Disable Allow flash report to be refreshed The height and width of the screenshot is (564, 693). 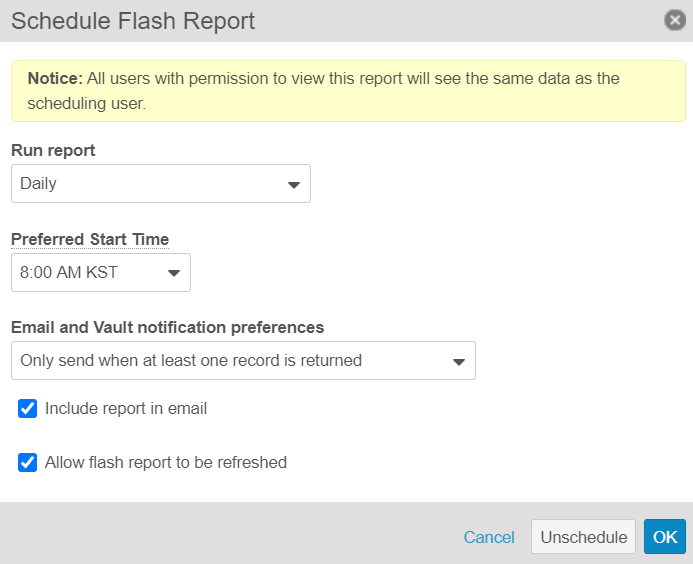click(x=28, y=462)
